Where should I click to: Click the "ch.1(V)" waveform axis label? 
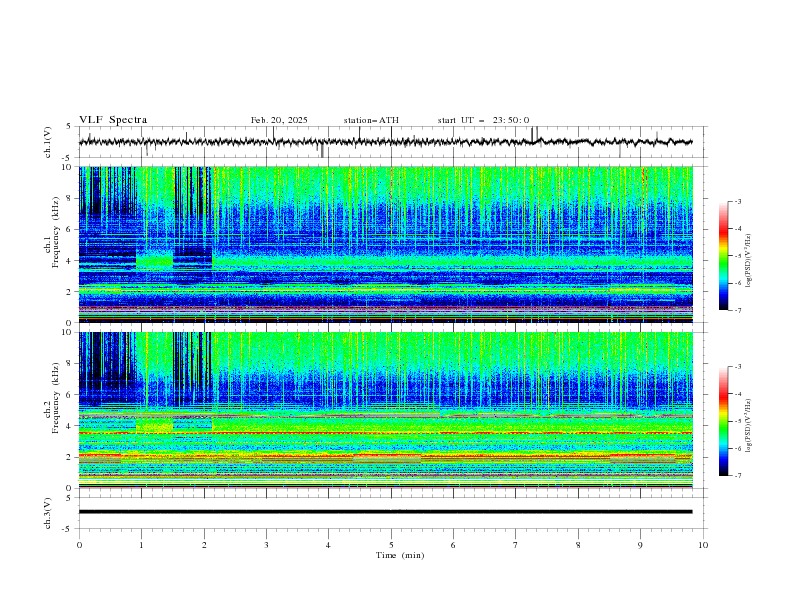48,142
